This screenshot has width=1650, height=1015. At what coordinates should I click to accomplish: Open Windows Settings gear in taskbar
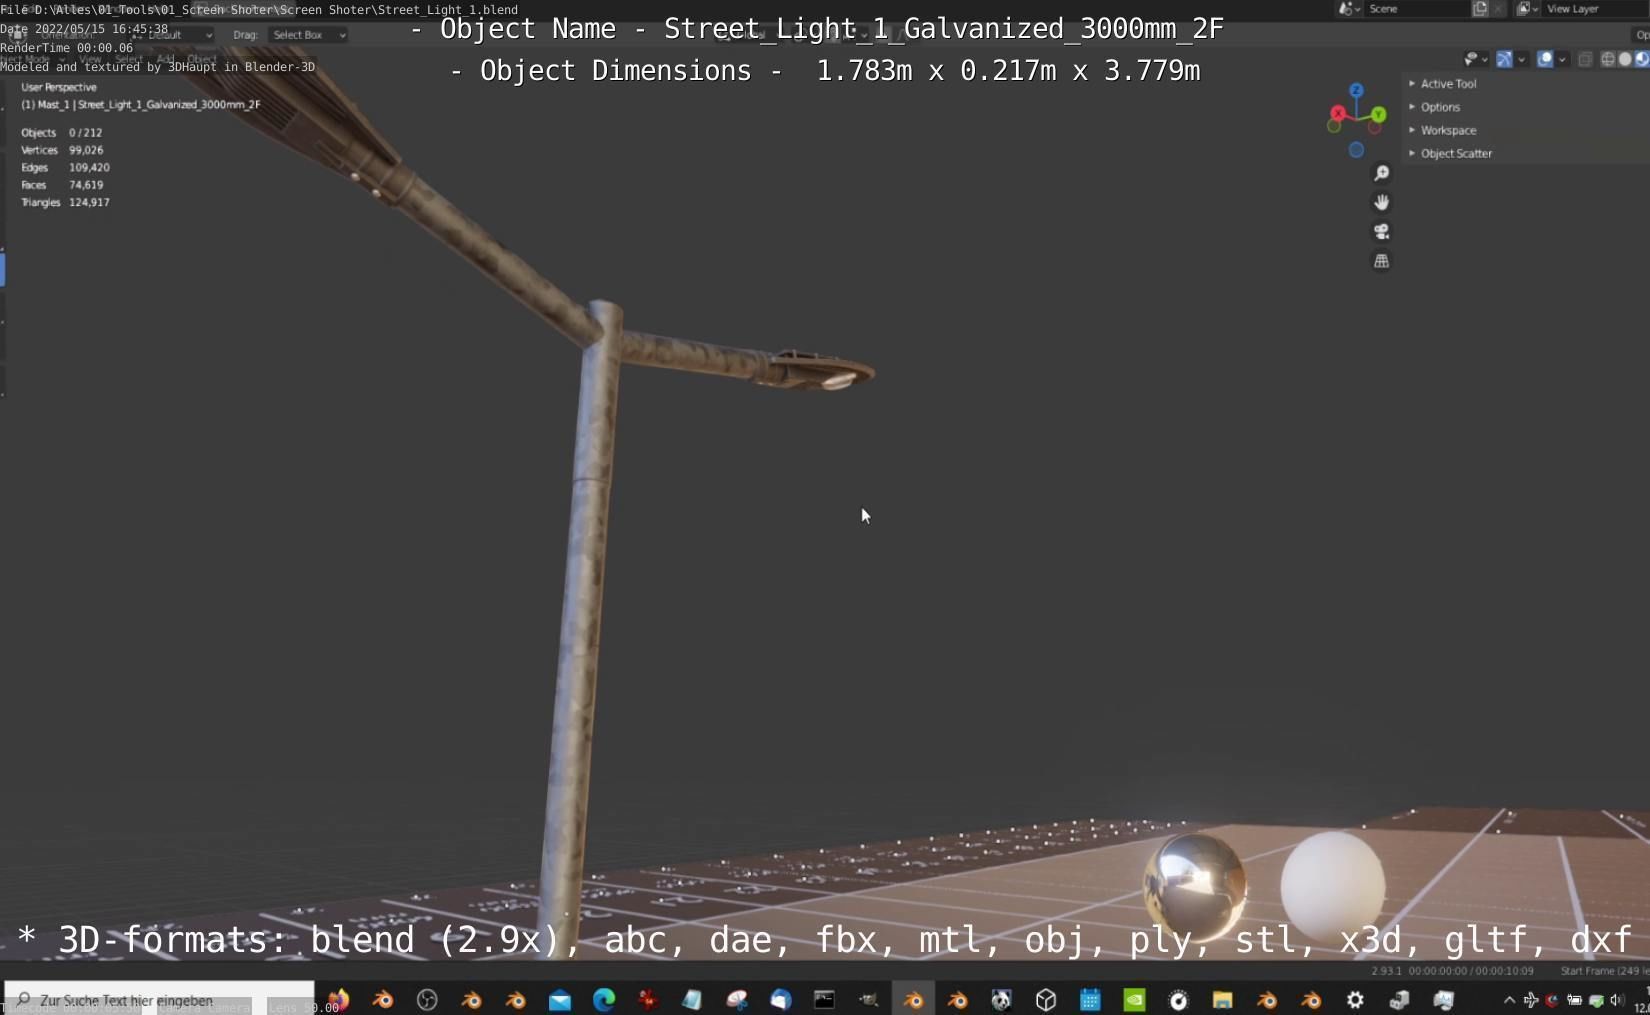[1355, 999]
